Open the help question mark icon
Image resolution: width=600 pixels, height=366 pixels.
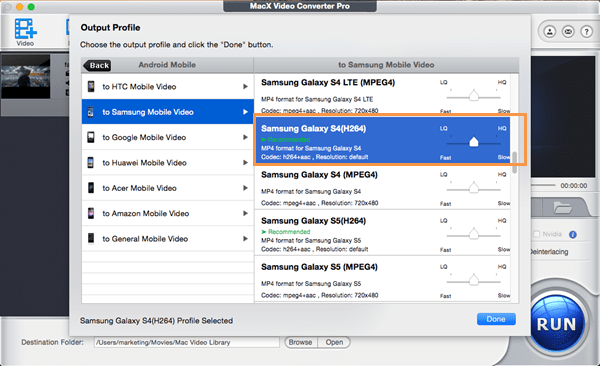[x=586, y=31]
